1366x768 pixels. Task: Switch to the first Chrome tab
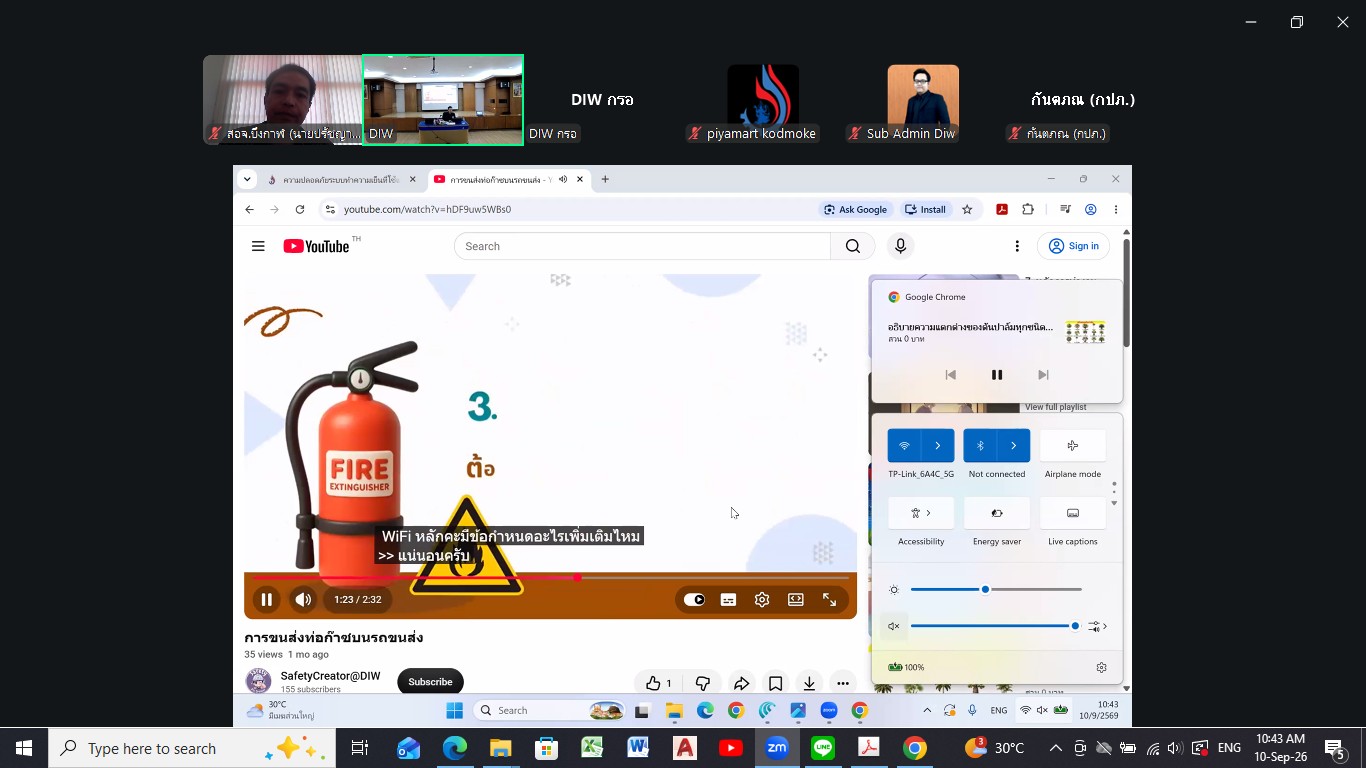tap(334, 180)
